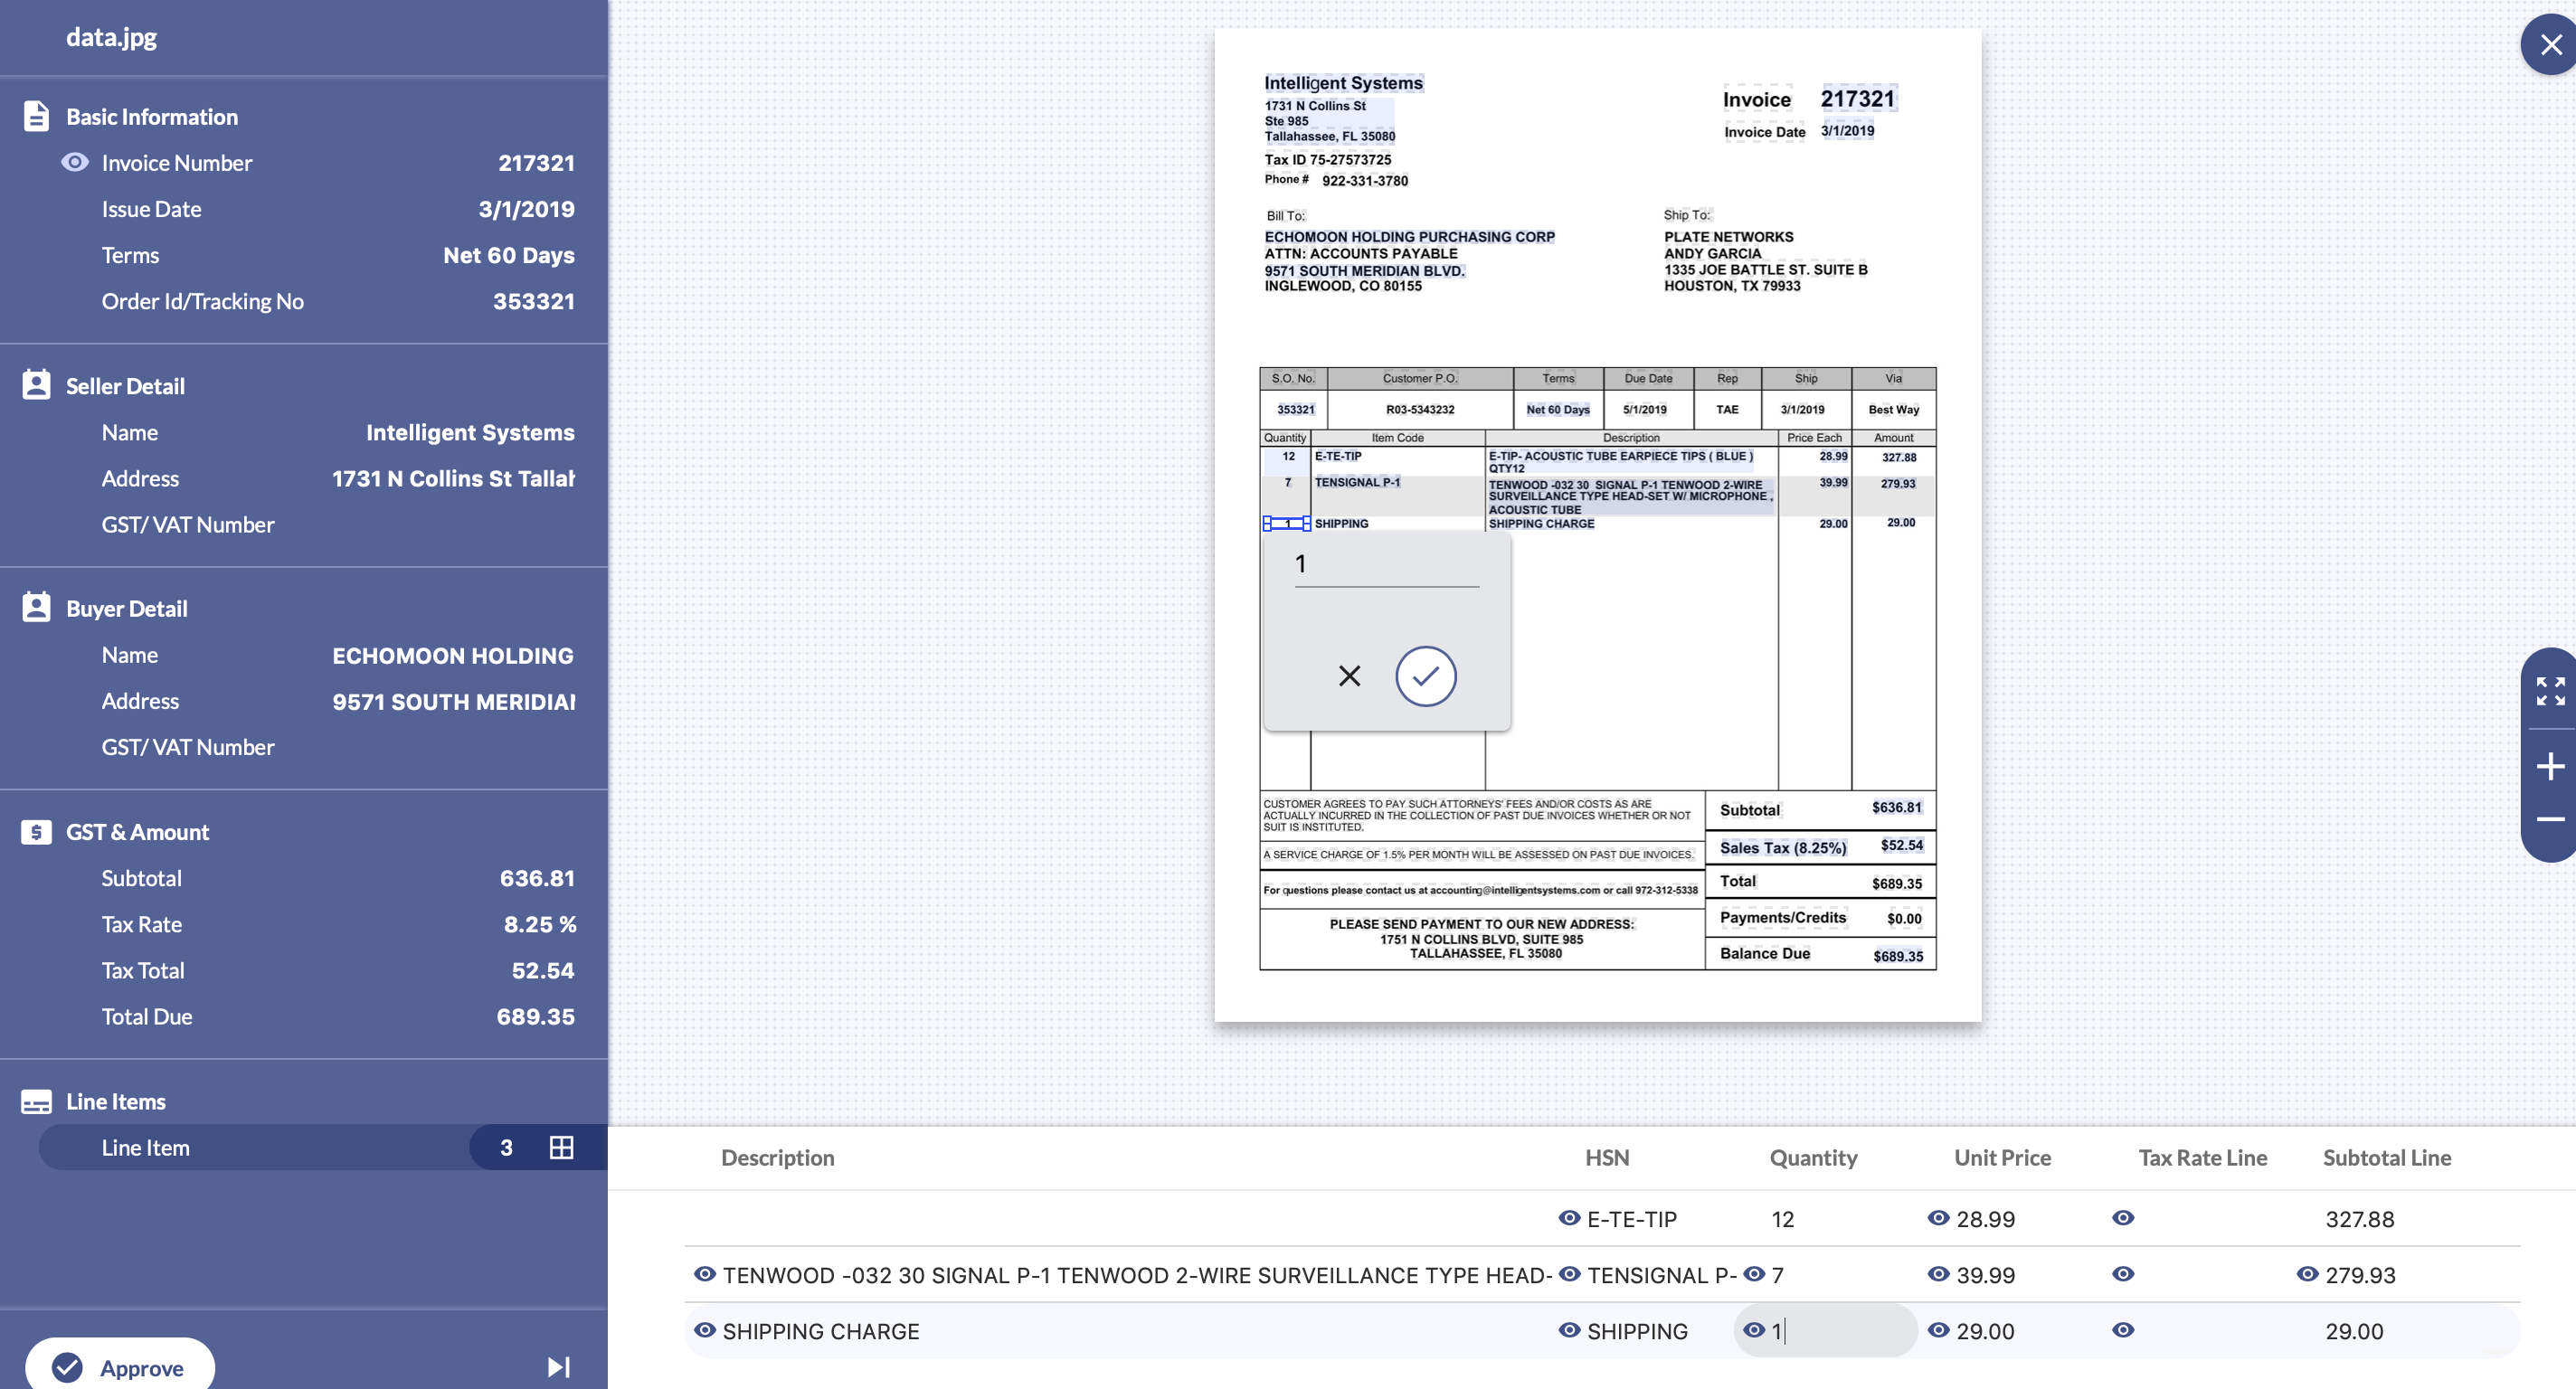Select the Tax Rate 8.25 % field

pos(337,923)
